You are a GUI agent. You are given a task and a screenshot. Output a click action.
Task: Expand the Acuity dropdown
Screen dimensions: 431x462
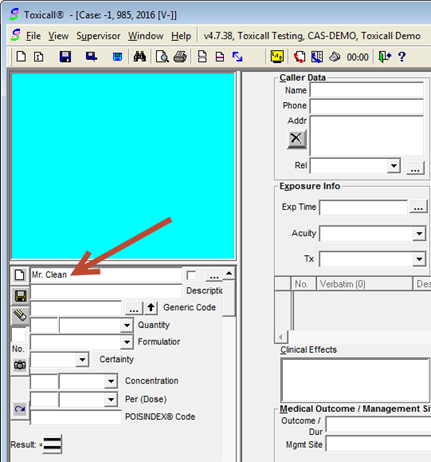click(419, 234)
